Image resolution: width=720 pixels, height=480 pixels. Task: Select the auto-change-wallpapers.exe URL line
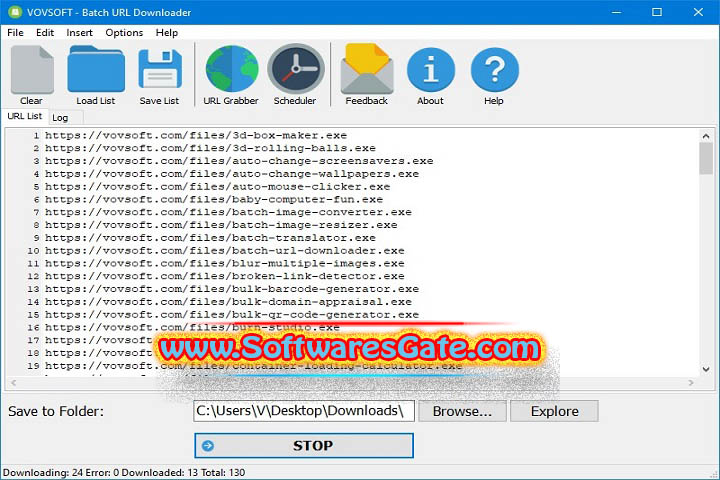pos(232,174)
